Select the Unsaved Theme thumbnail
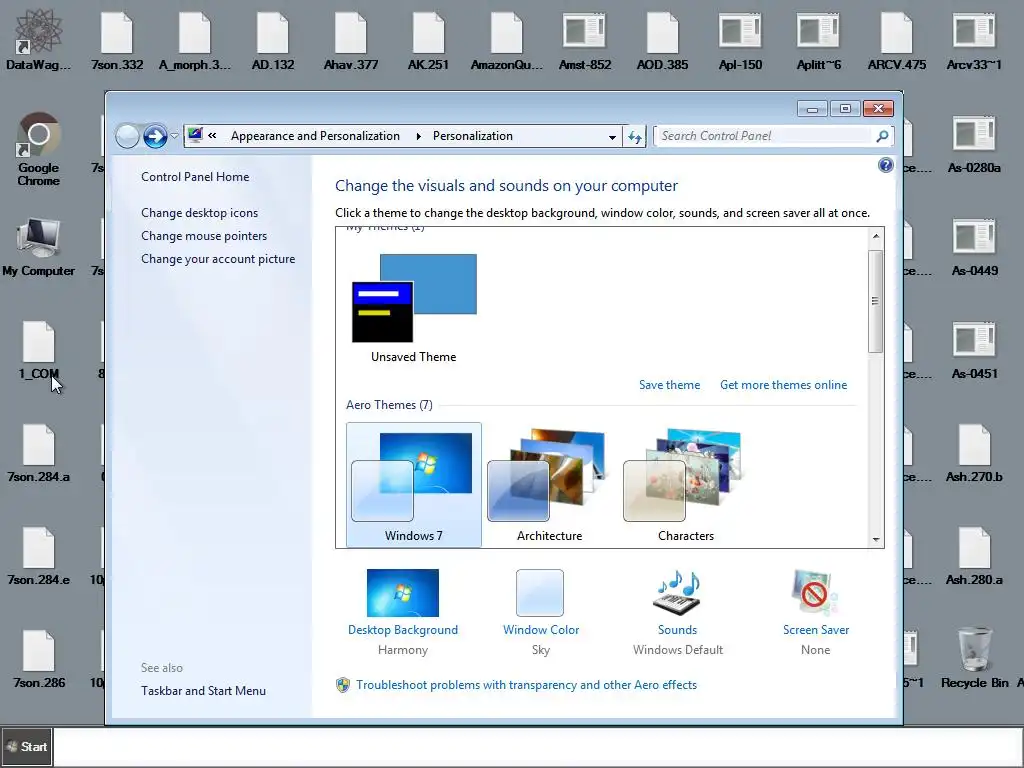 click(413, 308)
